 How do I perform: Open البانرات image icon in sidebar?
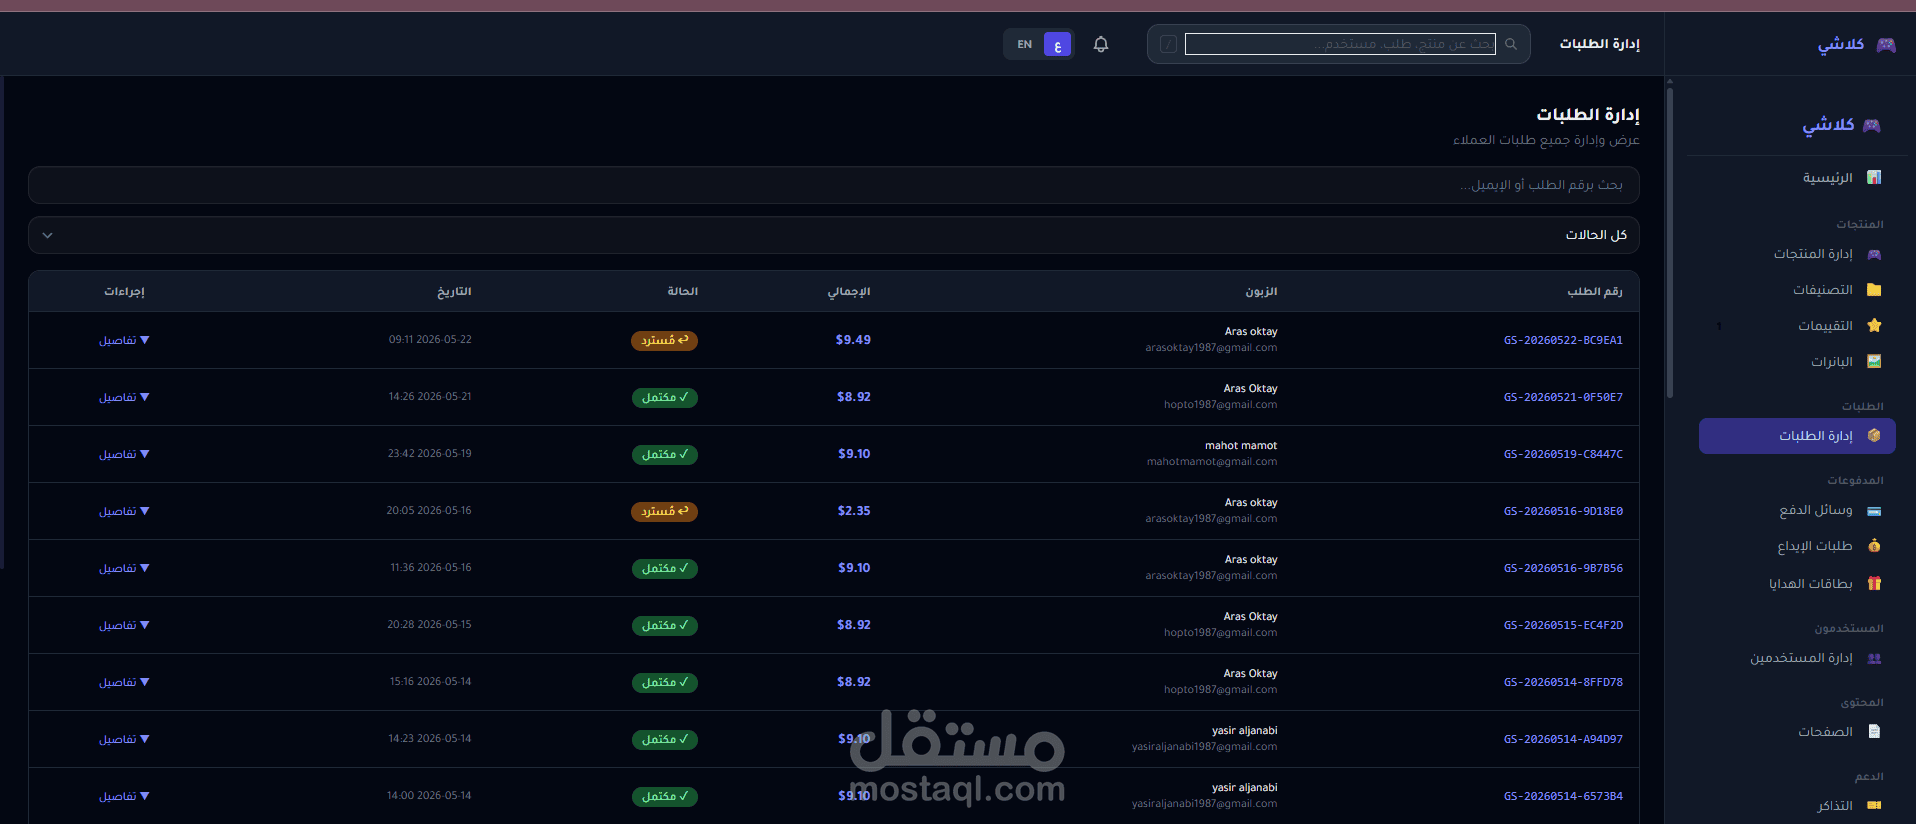point(1874,362)
